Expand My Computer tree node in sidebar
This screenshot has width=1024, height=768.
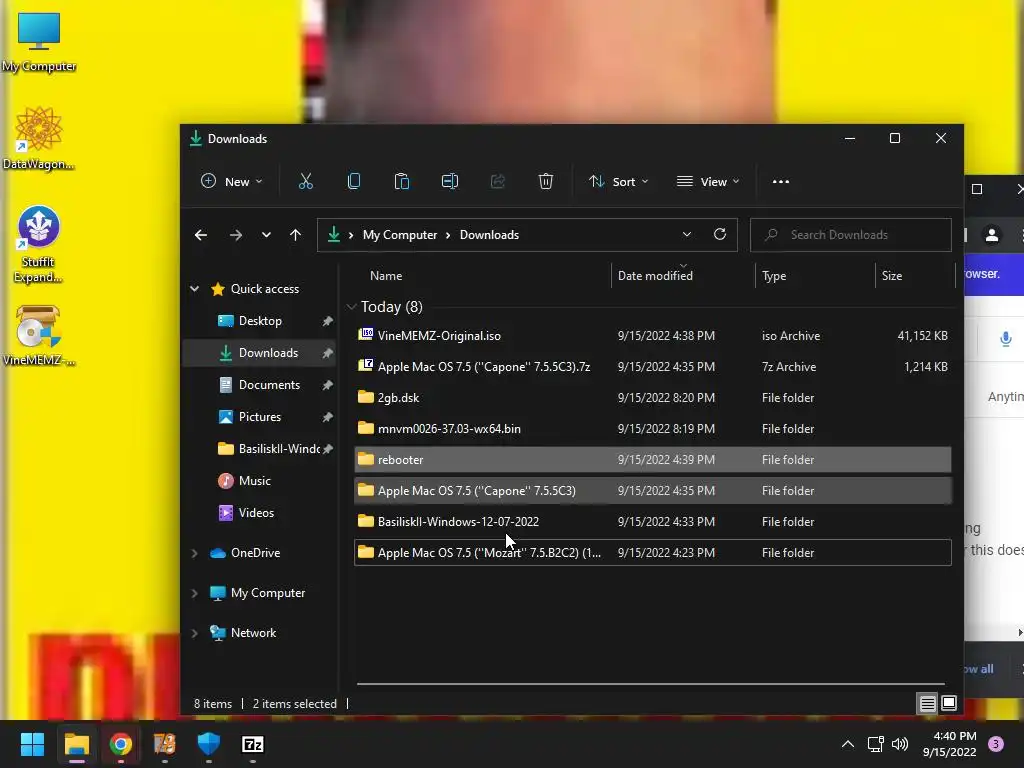coord(195,593)
